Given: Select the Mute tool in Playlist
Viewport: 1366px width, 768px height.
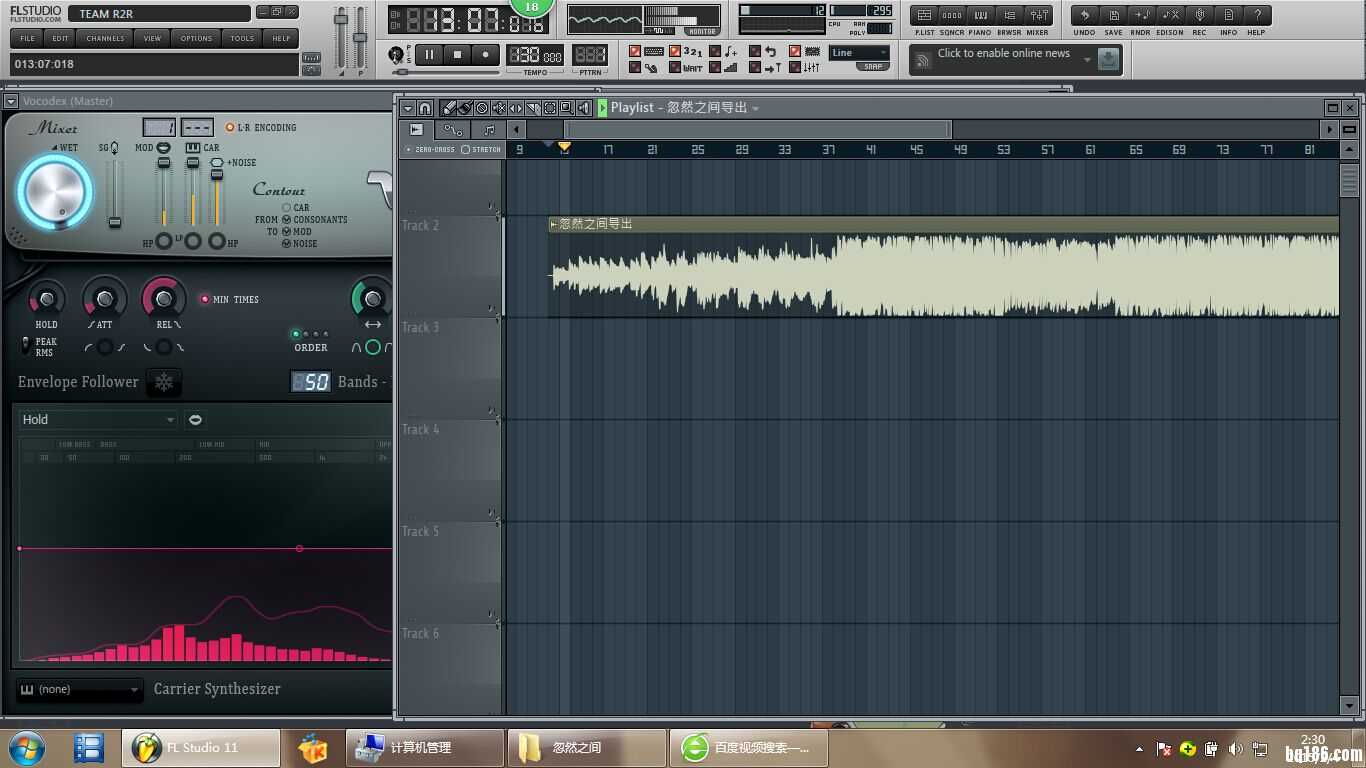Looking at the screenshot, I should [499, 108].
